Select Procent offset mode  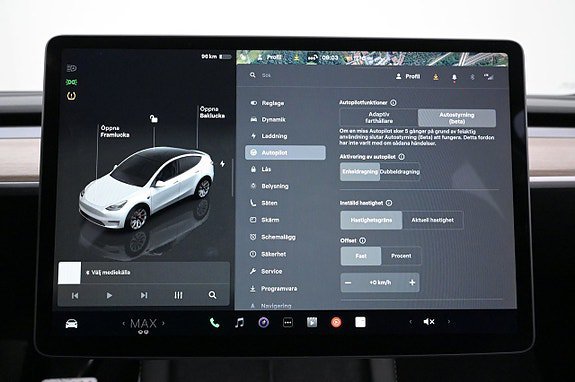tap(401, 256)
